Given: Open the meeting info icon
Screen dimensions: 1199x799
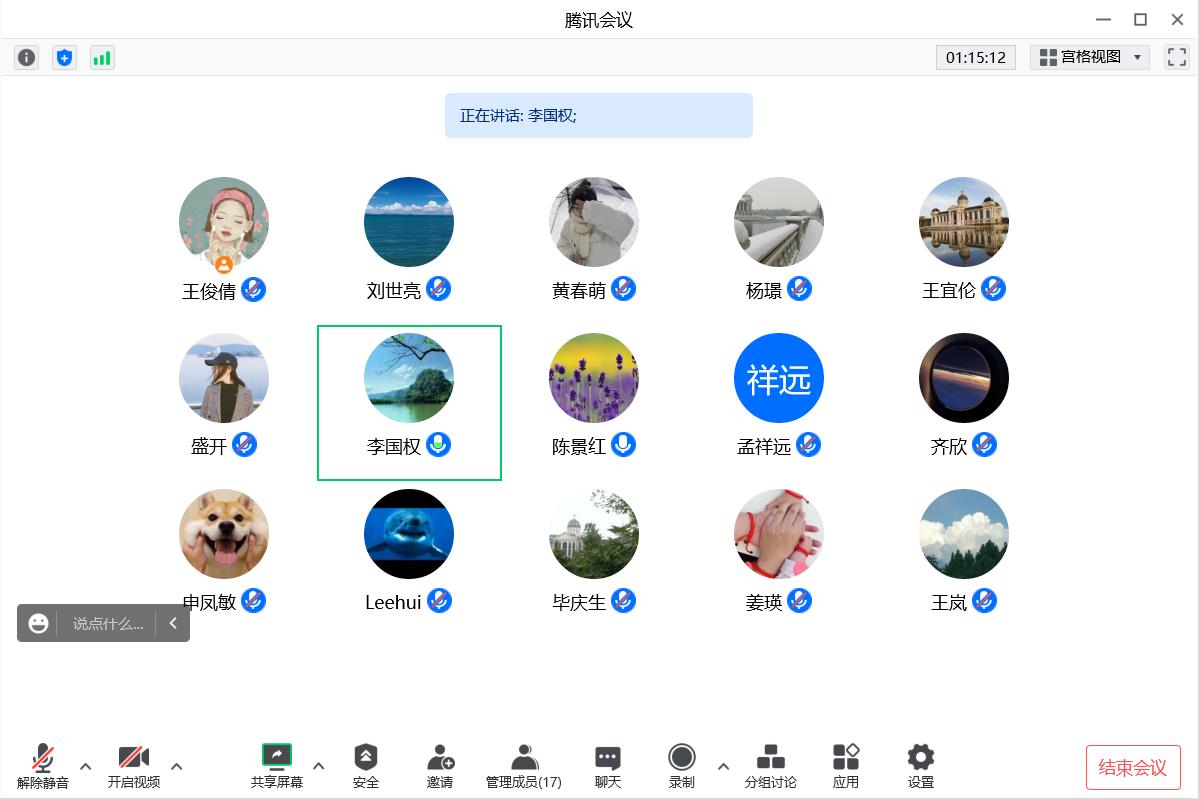Looking at the screenshot, I should tap(27, 58).
